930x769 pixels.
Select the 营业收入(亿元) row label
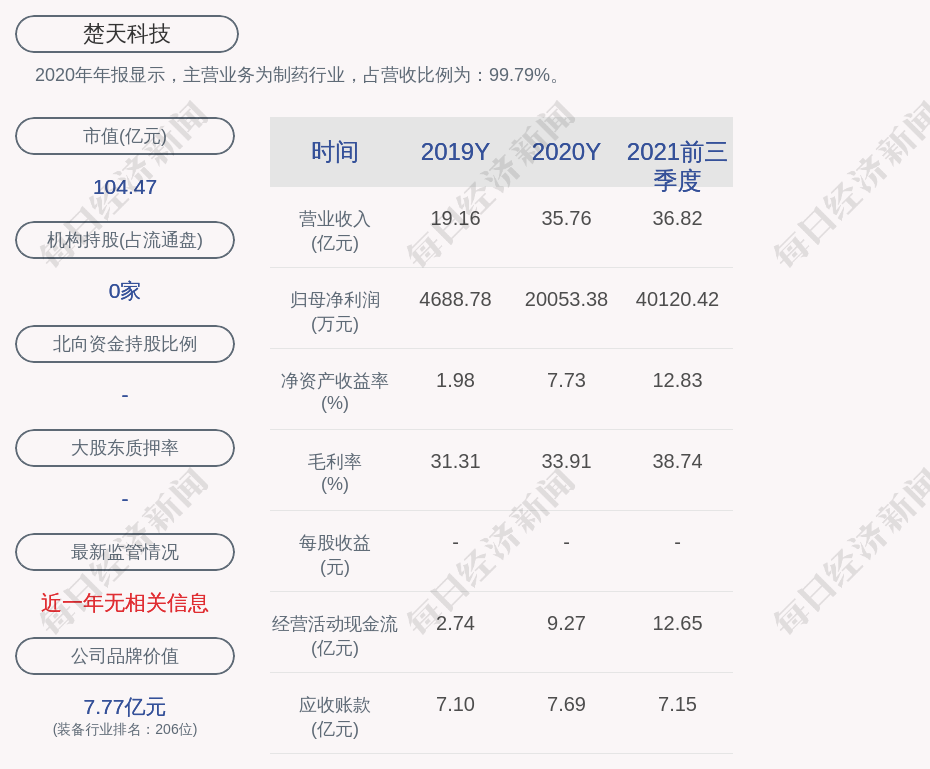pos(335,230)
